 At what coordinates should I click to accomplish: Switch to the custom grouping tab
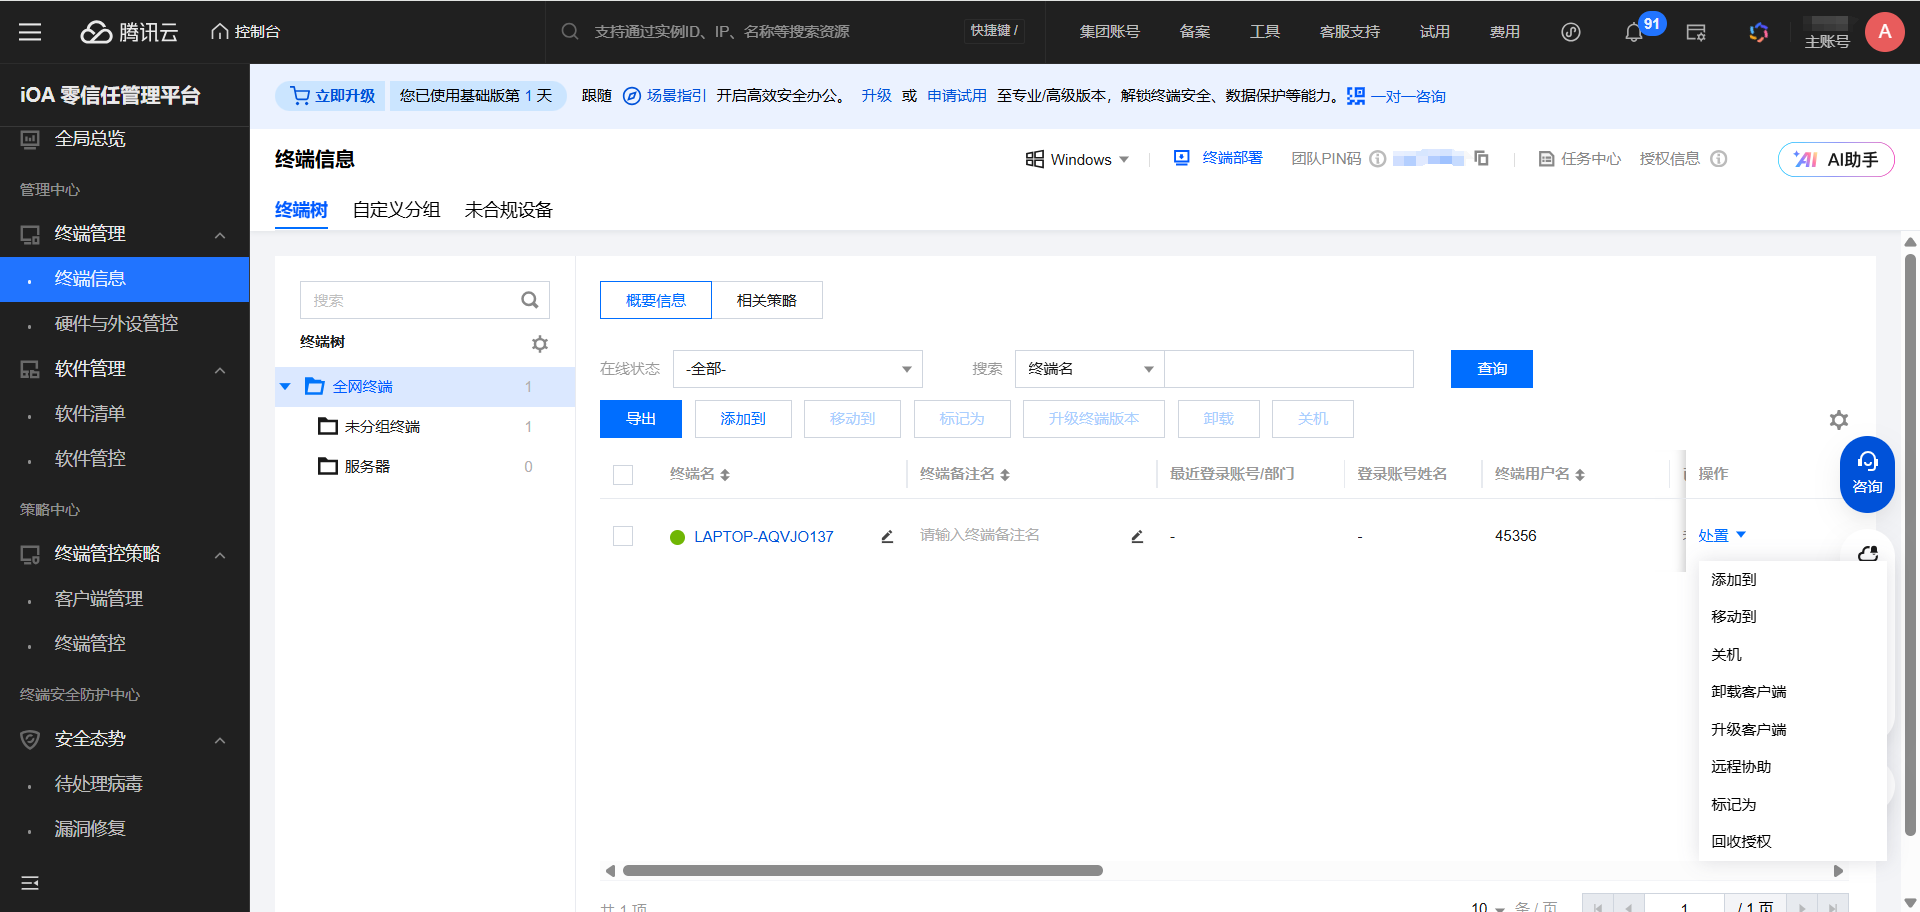[396, 210]
